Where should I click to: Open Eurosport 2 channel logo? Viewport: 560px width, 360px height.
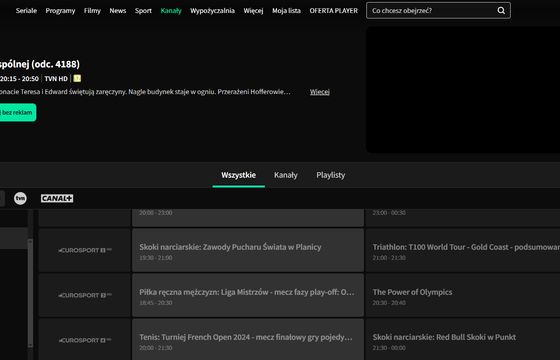click(85, 295)
